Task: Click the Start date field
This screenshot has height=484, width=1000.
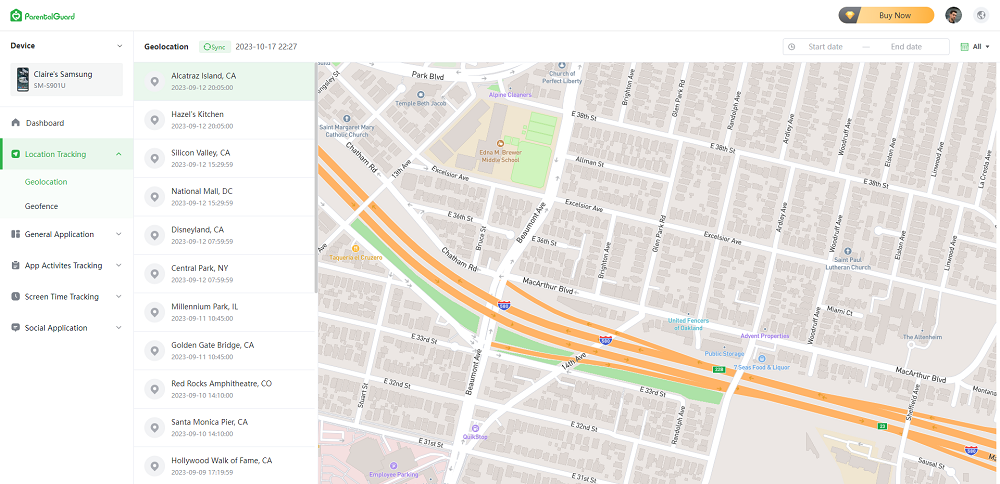Action: coord(825,47)
